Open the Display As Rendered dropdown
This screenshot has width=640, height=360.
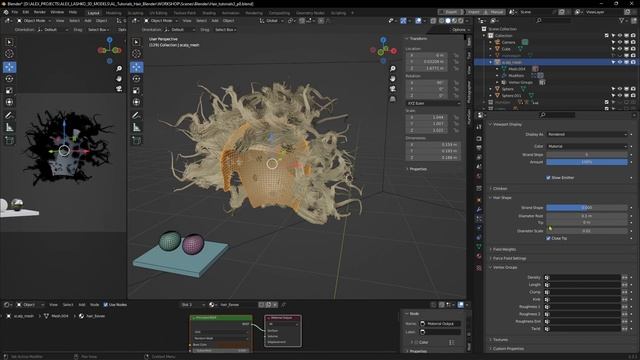click(x=587, y=134)
